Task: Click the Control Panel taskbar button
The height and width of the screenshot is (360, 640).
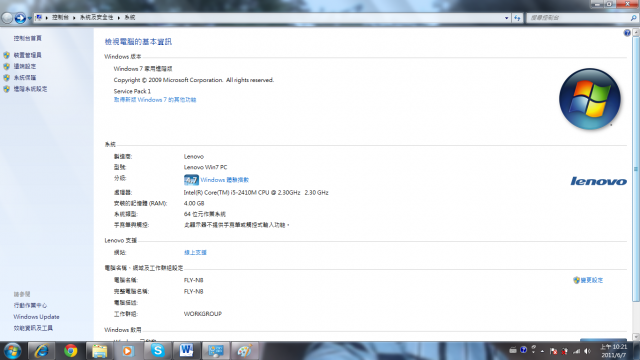Action: coord(216,351)
